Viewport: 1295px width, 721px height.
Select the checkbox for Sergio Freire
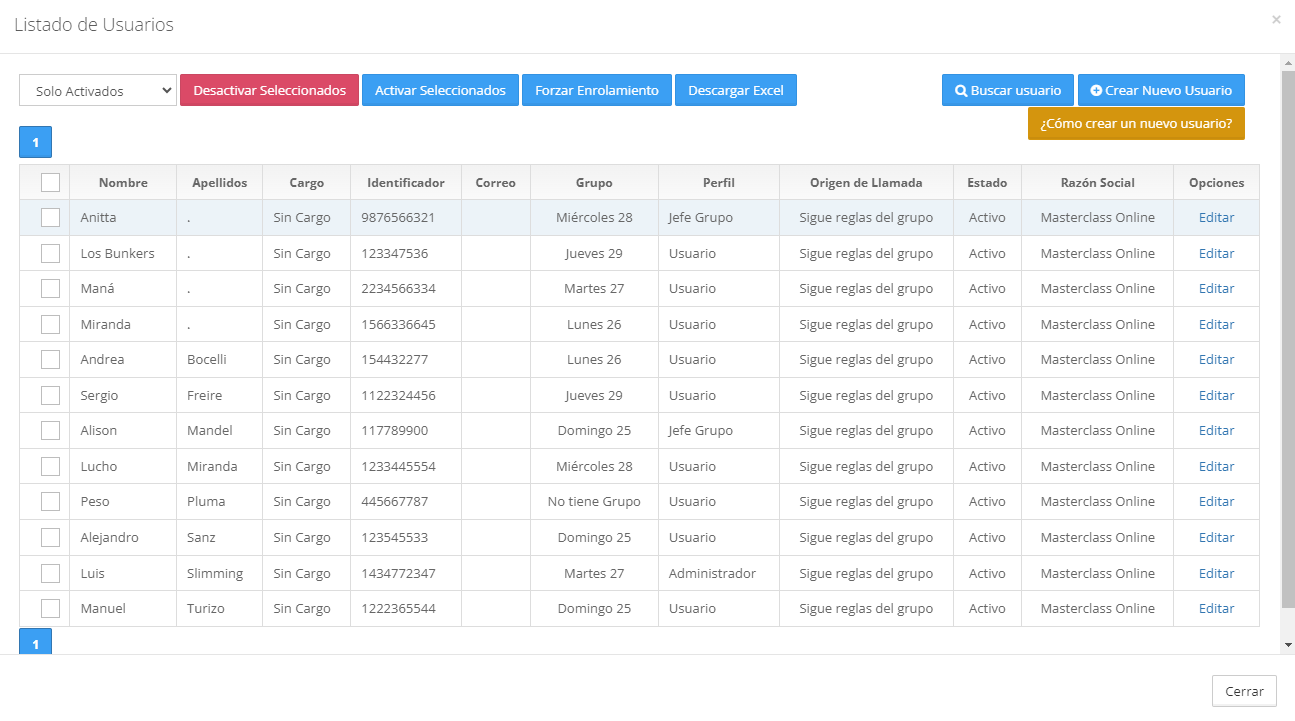(50, 396)
